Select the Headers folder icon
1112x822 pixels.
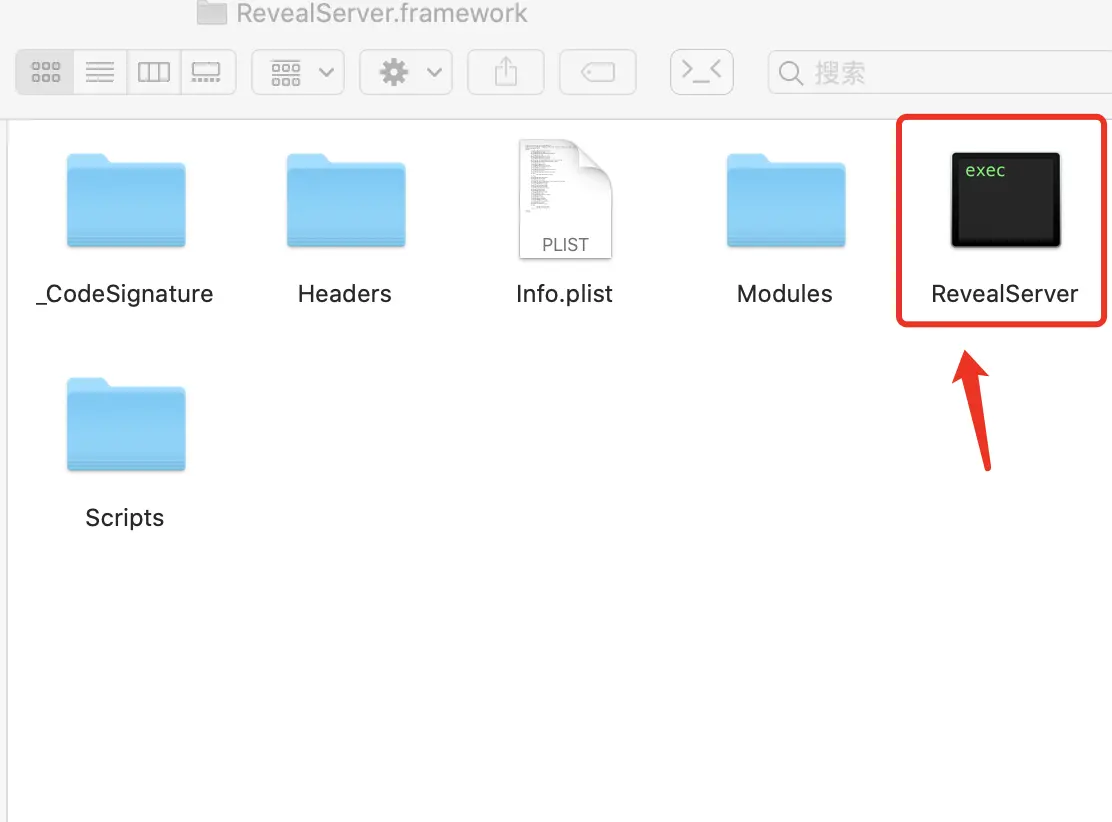pyautogui.click(x=346, y=201)
